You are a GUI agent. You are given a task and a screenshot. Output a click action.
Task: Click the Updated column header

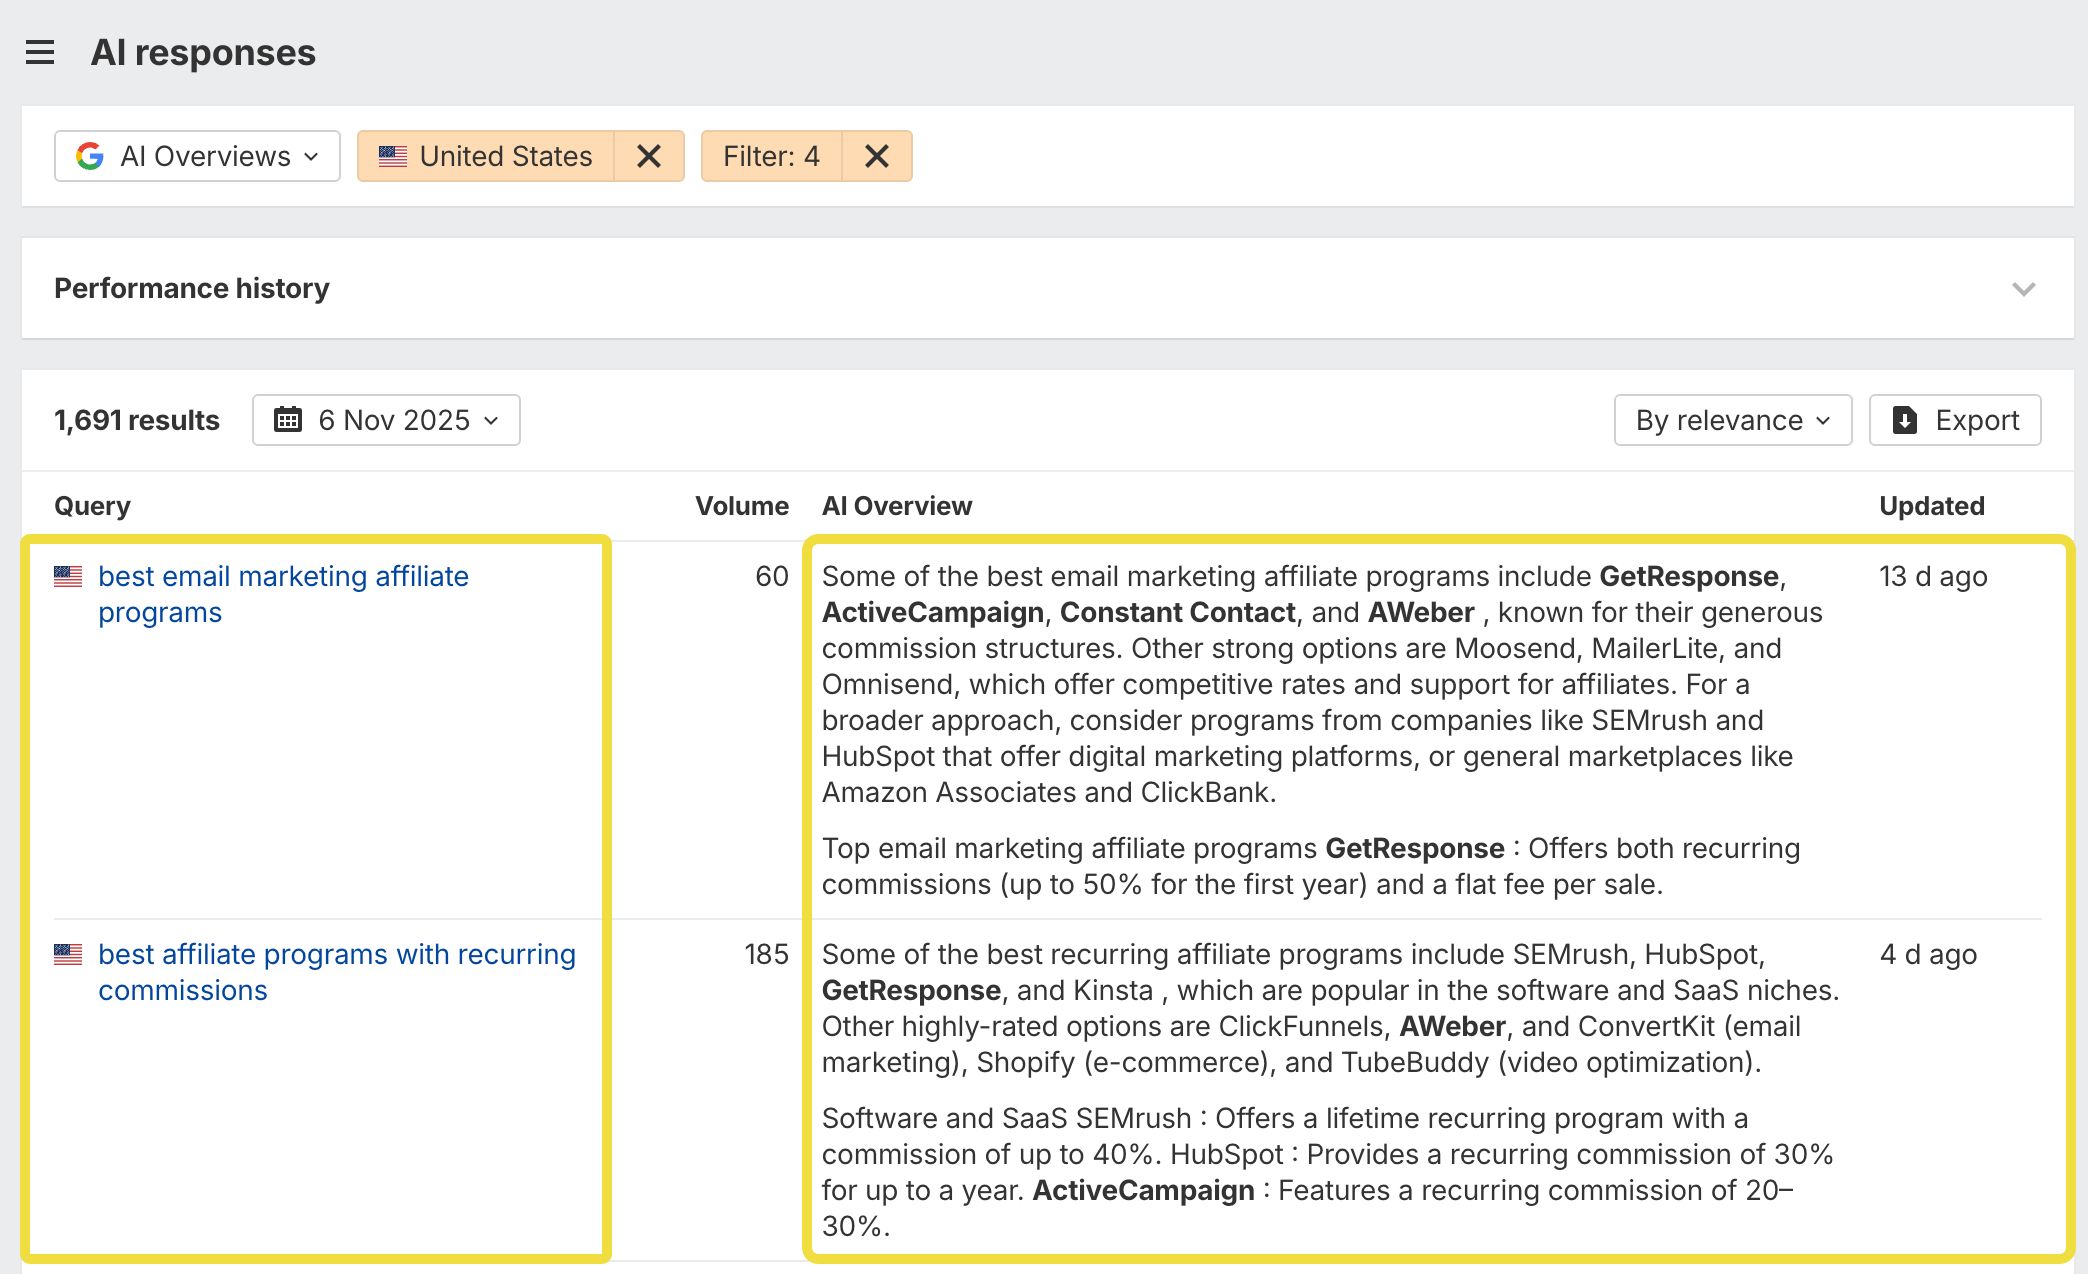tap(1931, 506)
